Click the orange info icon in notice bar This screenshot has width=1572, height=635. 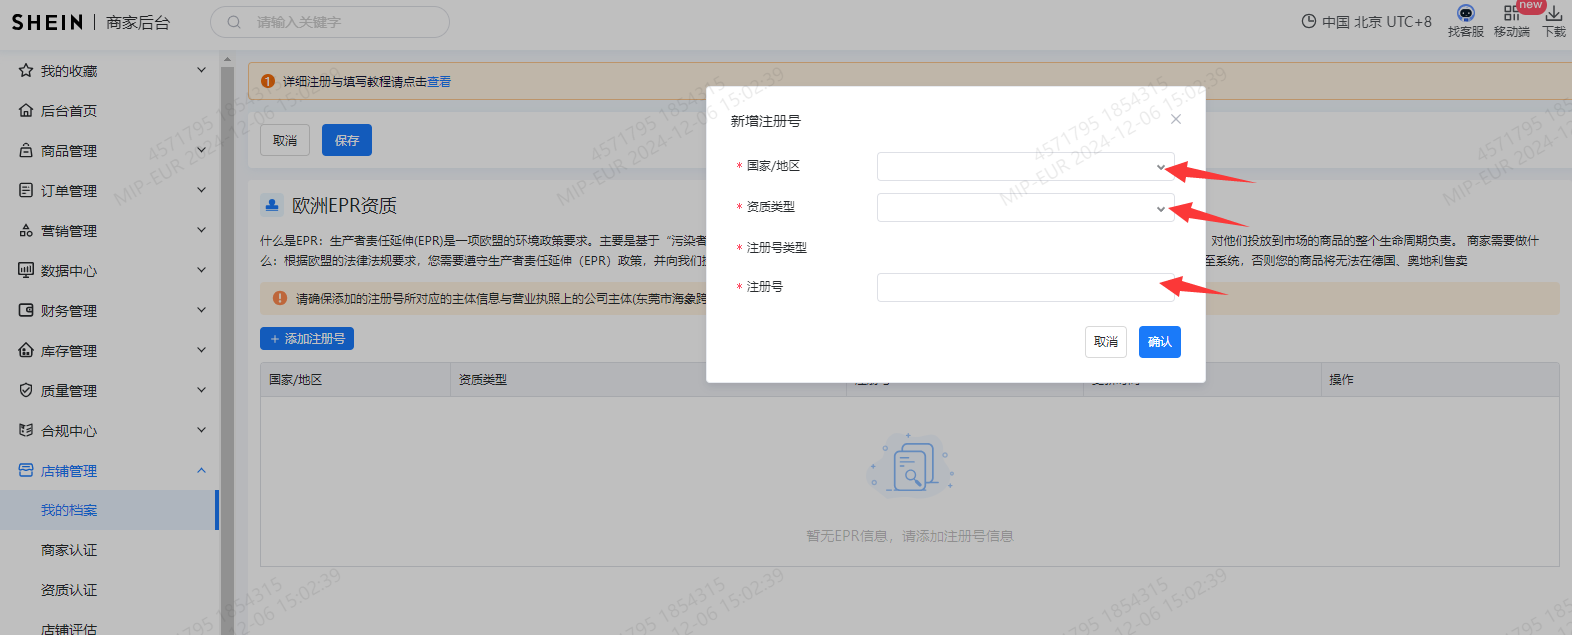pos(268,81)
